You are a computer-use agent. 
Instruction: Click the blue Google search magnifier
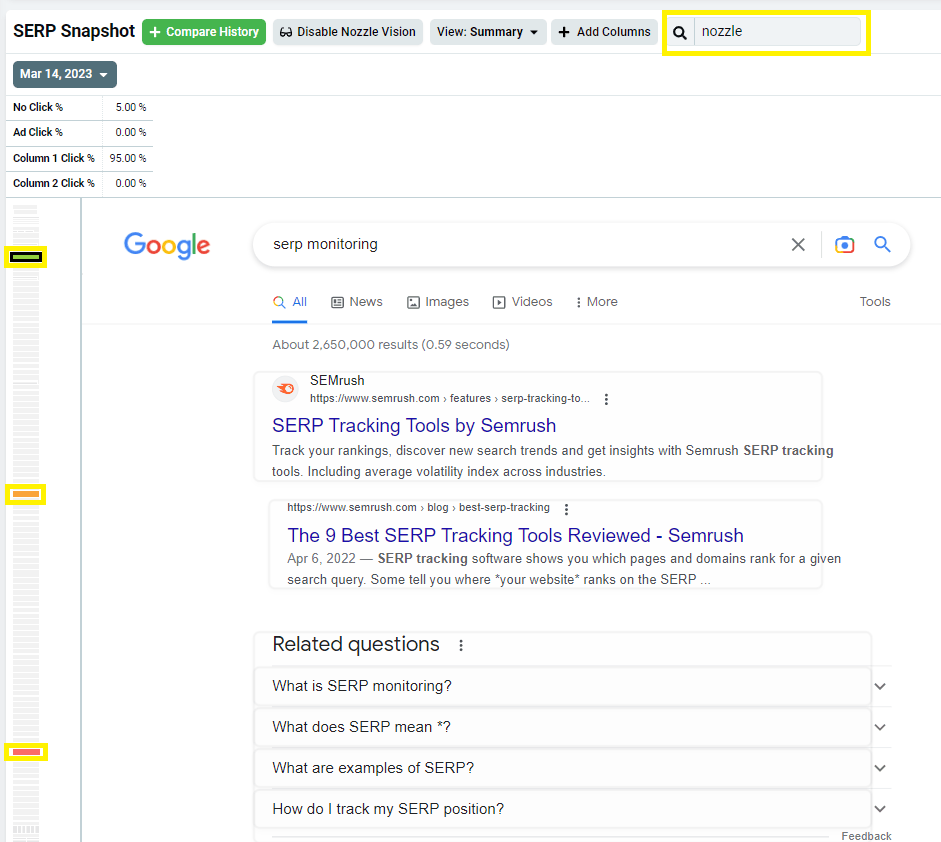882,244
